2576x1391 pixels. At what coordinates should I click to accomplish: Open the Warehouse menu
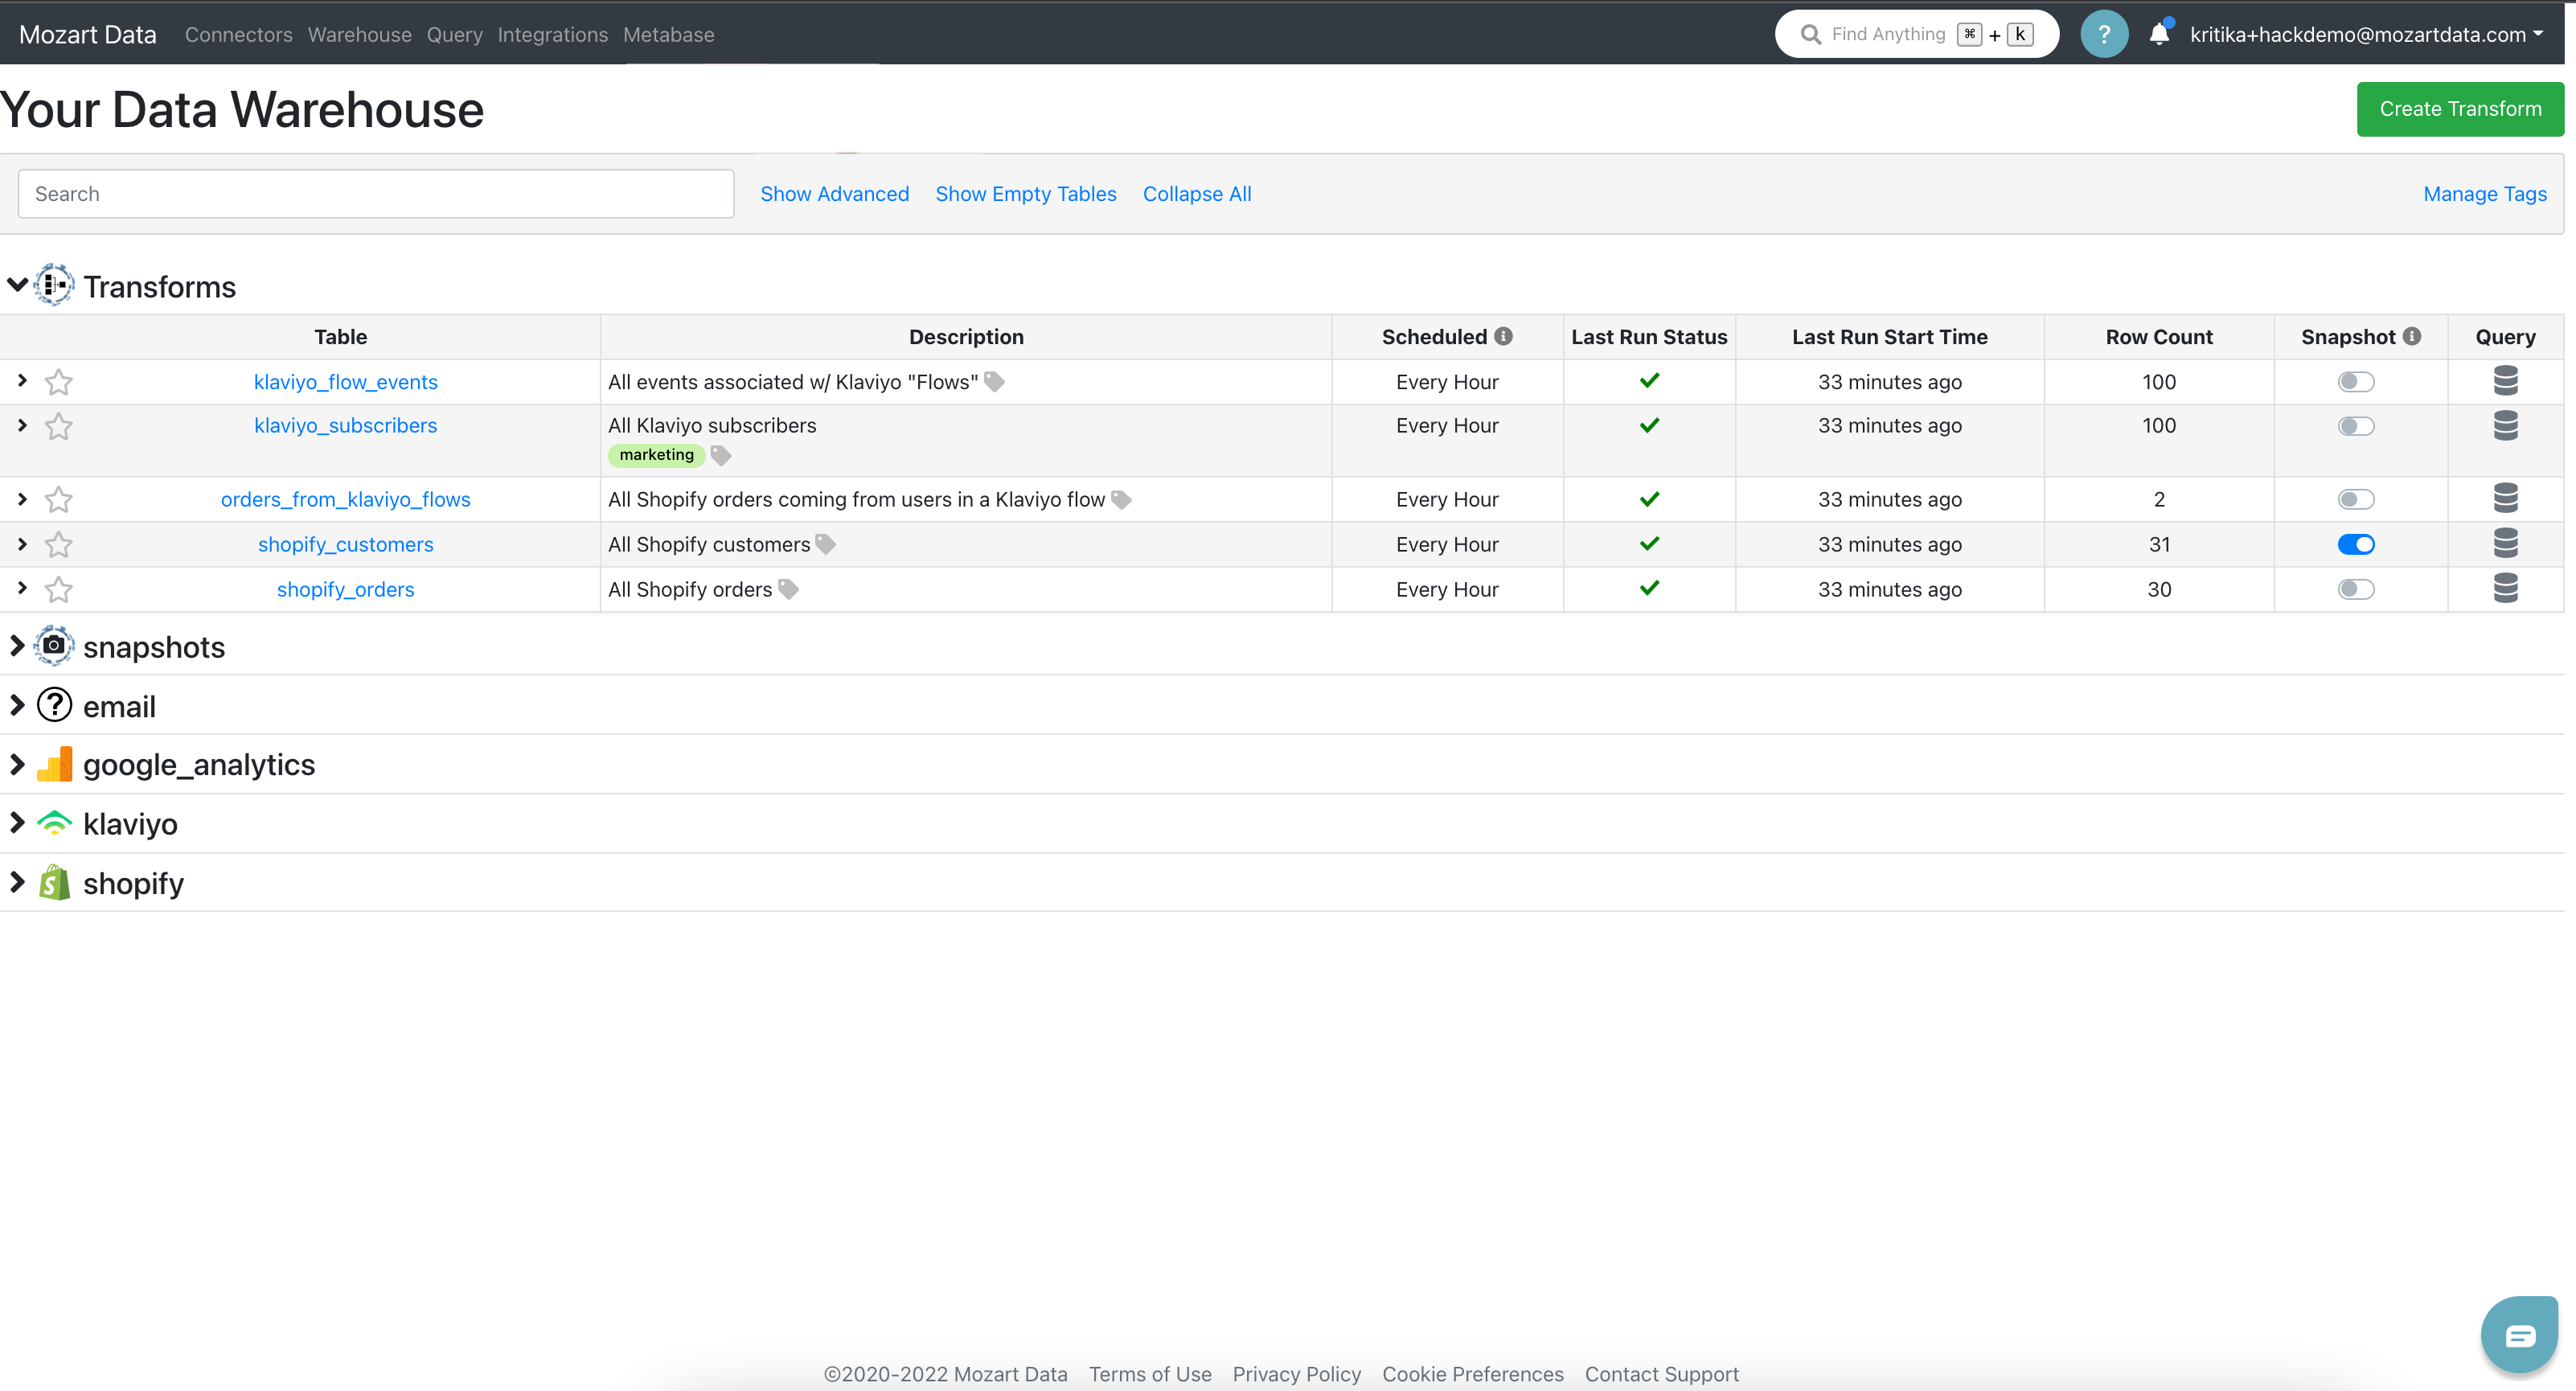click(x=359, y=34)
